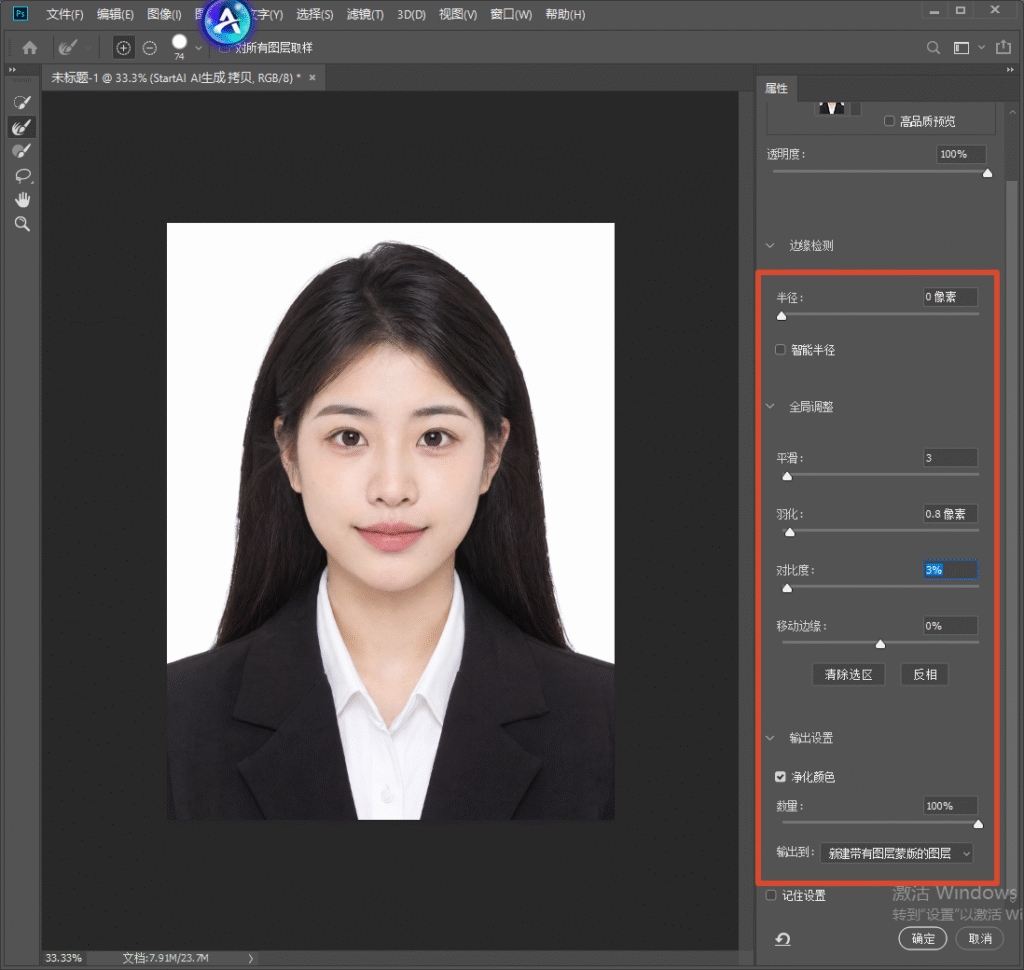Uncheck the 净化颜色 checkbox
The height and width of the screenshot is (970, 1024).
pos(780,777)
